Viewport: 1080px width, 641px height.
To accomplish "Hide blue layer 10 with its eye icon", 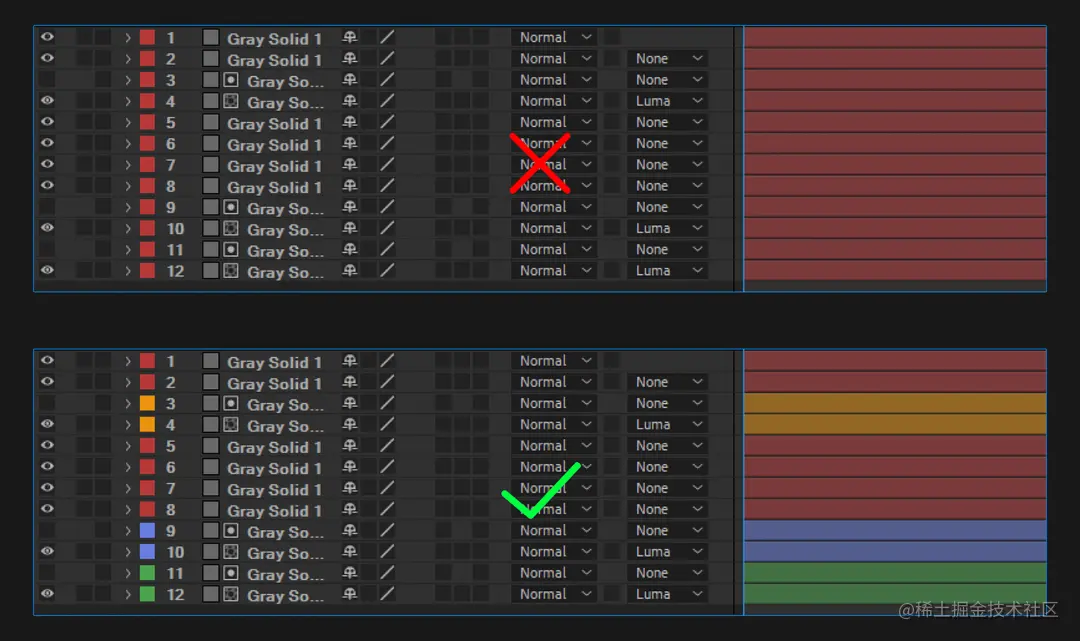I will (x=47, y=551).
